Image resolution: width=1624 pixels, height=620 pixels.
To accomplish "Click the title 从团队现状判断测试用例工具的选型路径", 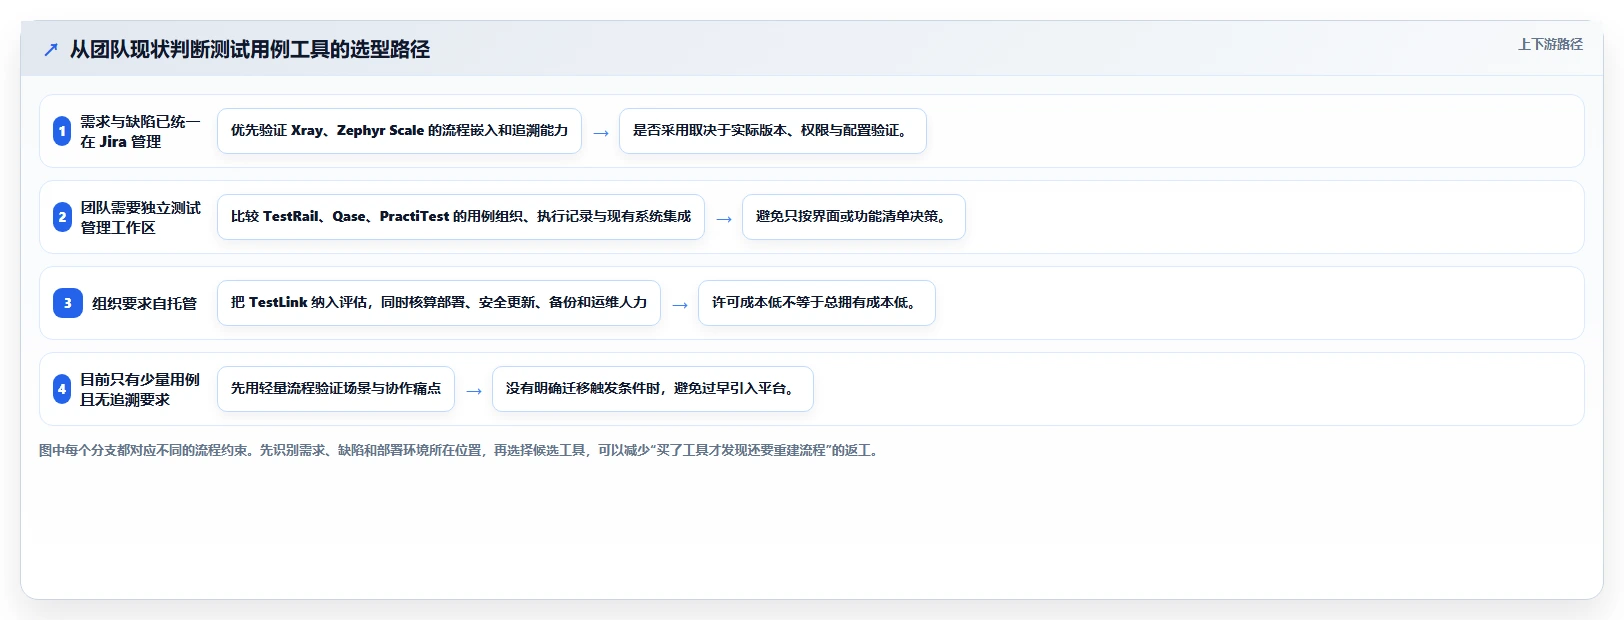I will pos(250,49).
